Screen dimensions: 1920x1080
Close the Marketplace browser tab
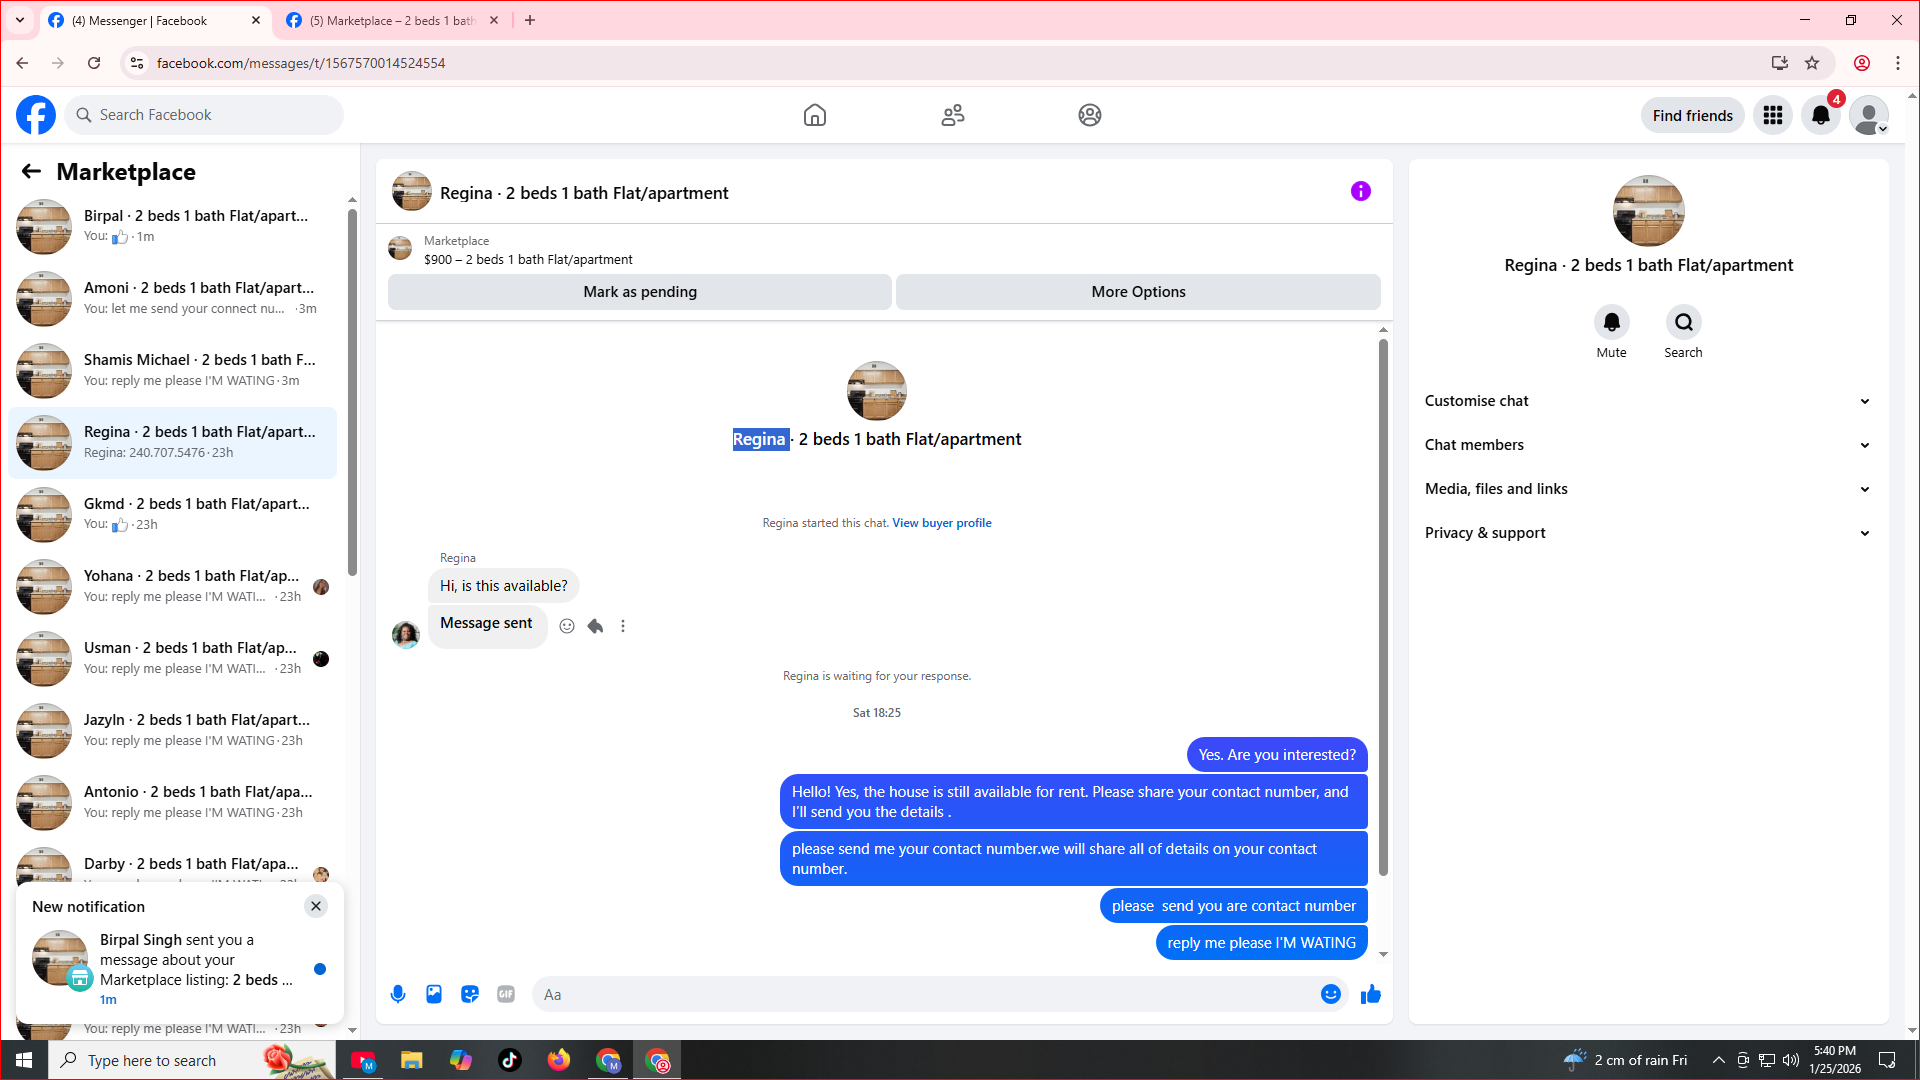pyautogui.click(x=494, y=20)
